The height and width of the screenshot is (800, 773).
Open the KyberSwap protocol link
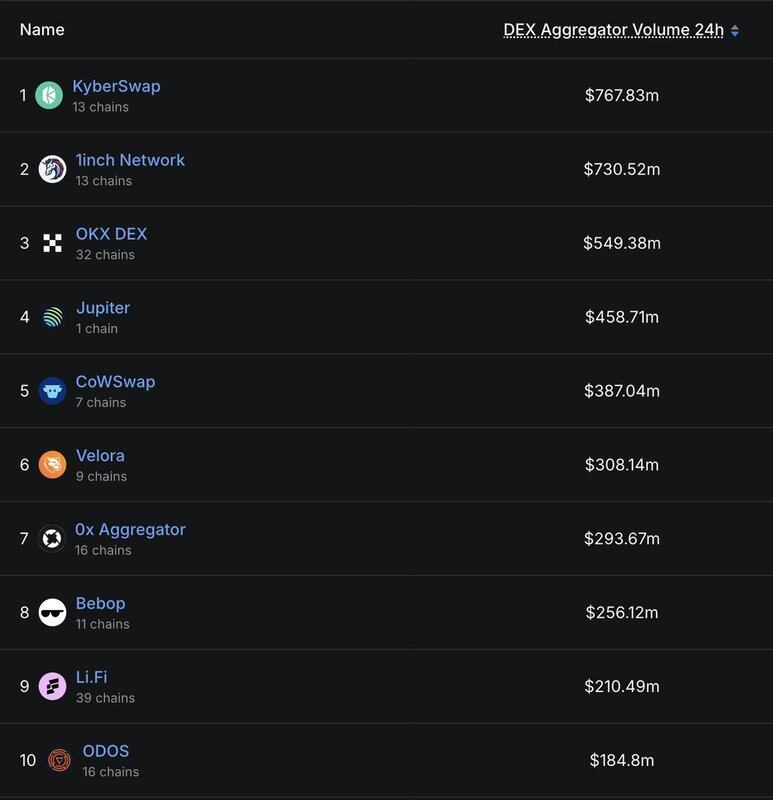(116, 86)
